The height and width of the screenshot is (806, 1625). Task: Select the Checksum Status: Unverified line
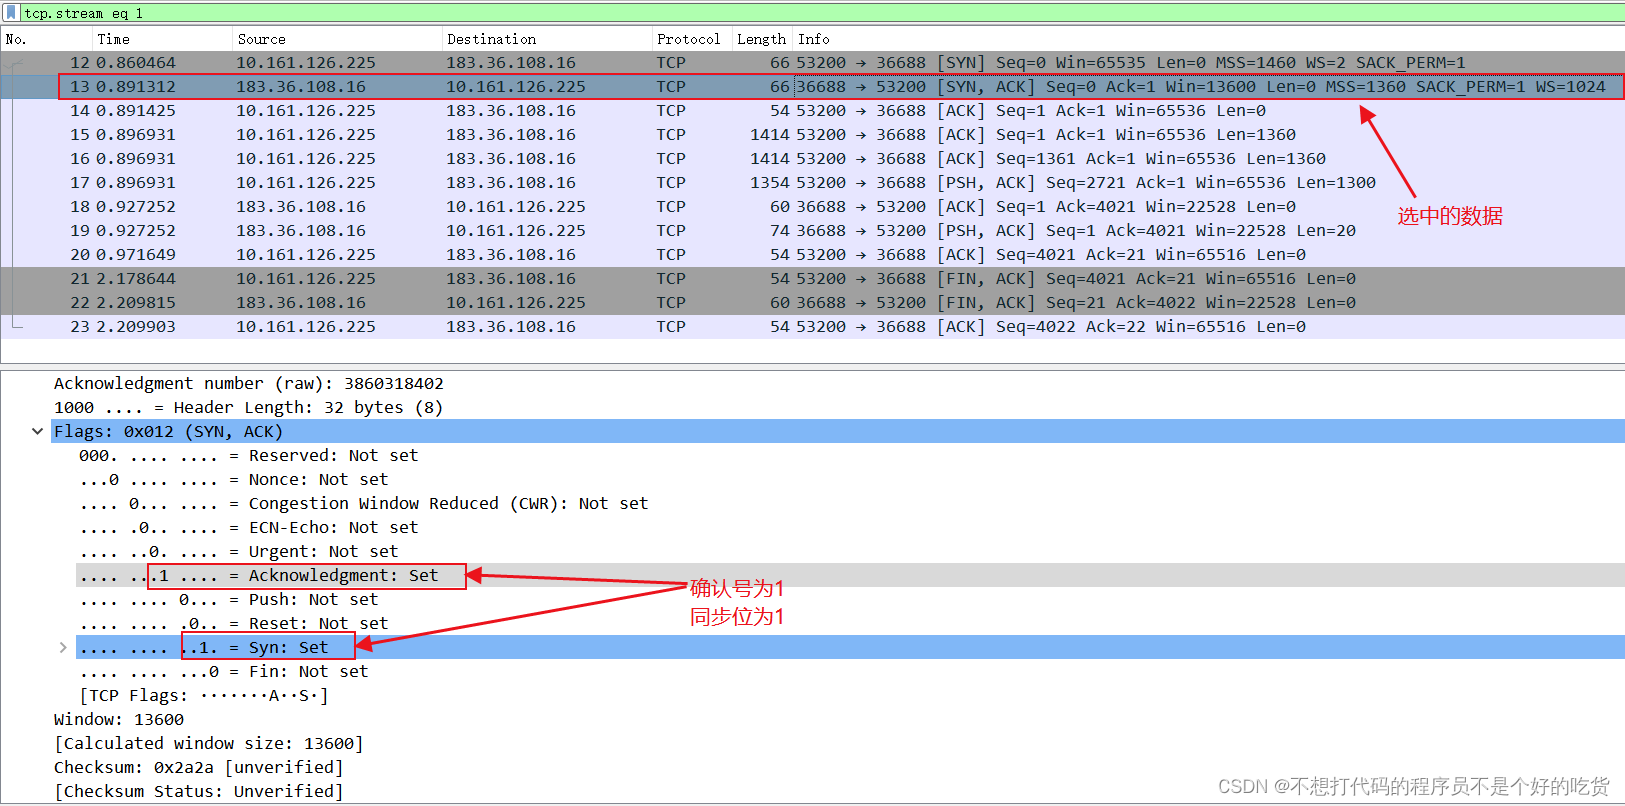point(199,792)
